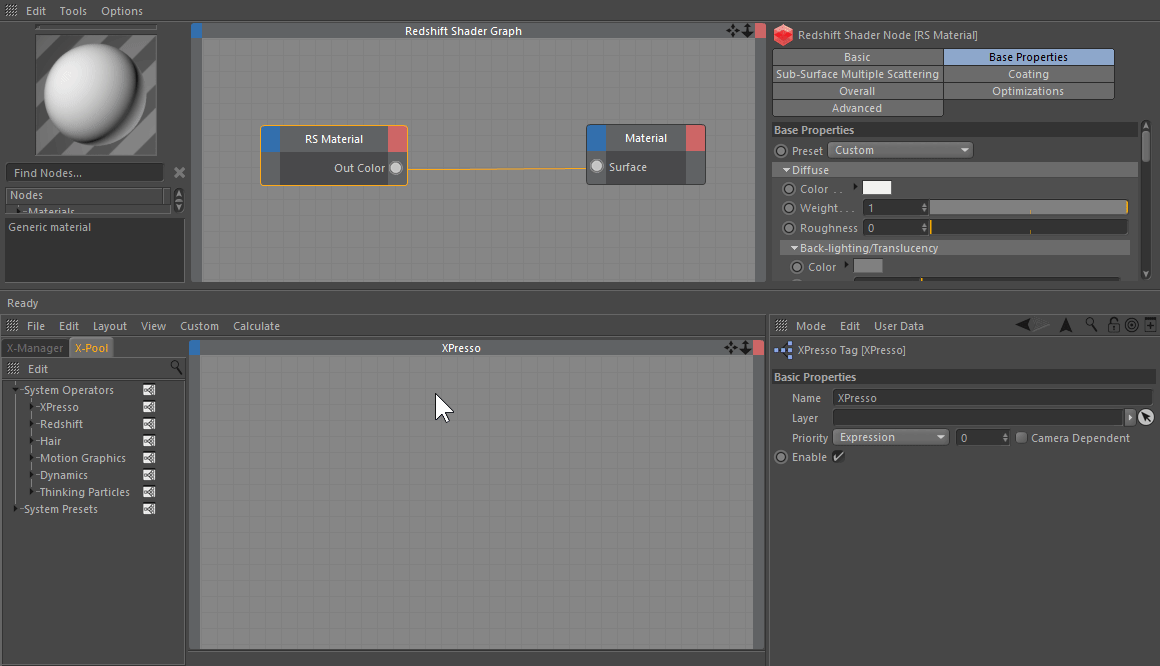
Task: Open a new Attribute Manager with plus icon
Action: (1150, 324)
